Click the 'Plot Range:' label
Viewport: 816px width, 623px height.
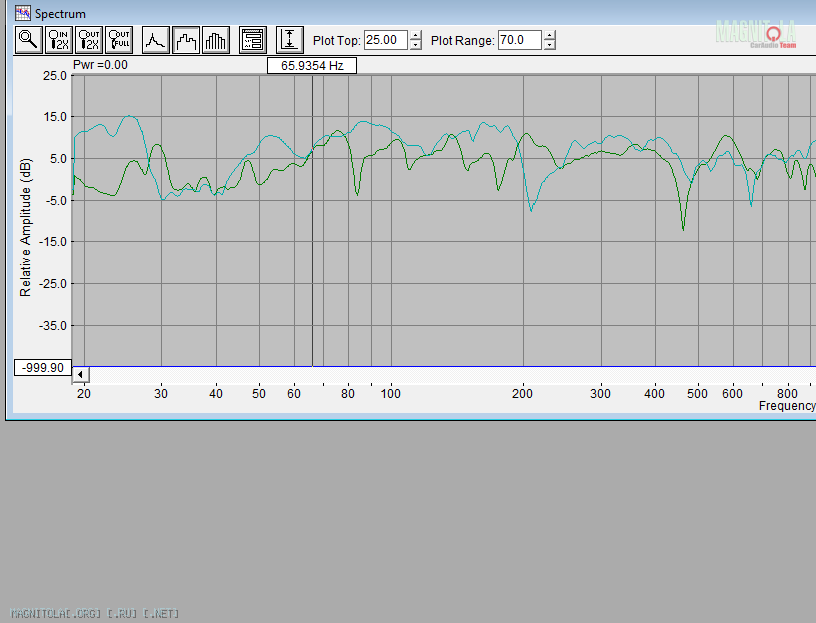pos(463,41)
